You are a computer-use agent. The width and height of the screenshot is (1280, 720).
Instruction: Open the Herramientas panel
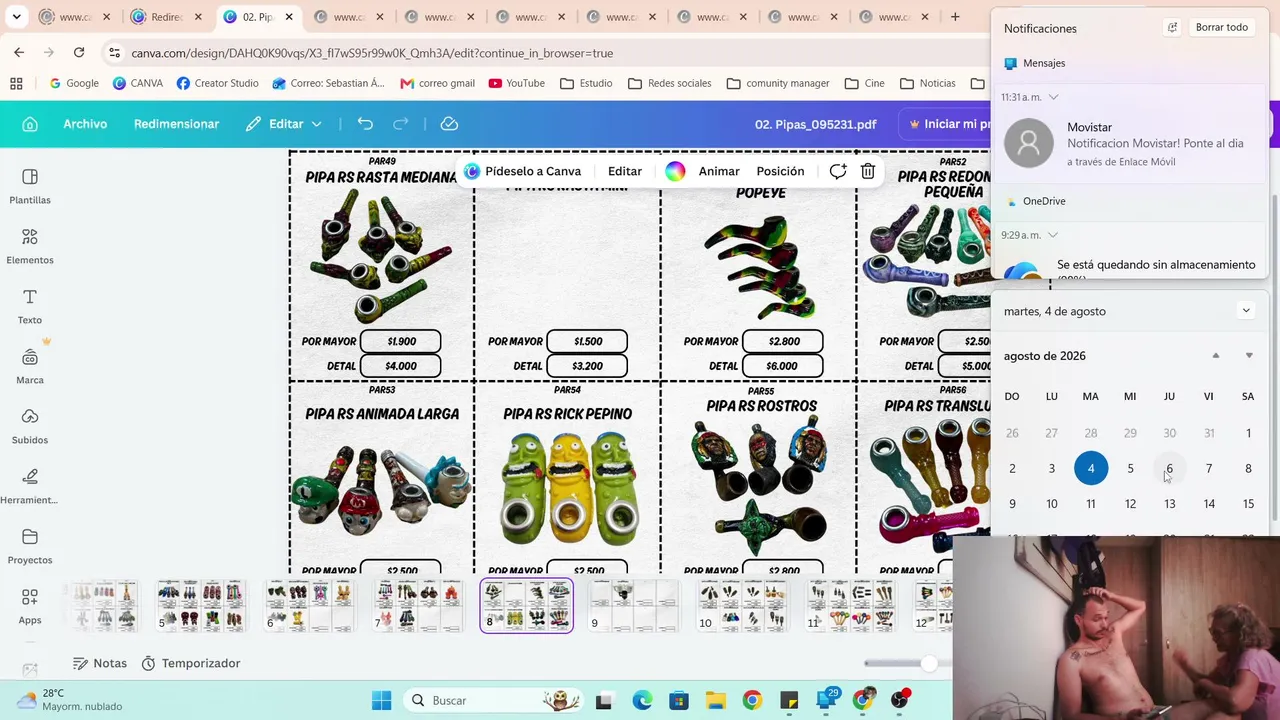pos(30,486)
